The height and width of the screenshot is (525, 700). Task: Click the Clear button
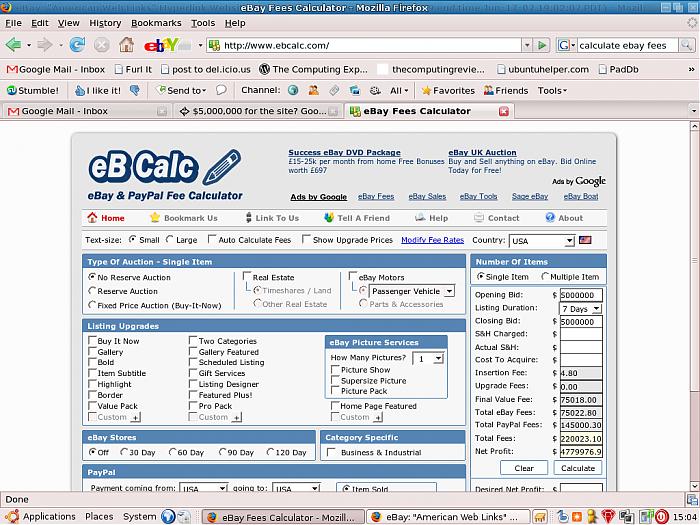[x=524, y=468]
